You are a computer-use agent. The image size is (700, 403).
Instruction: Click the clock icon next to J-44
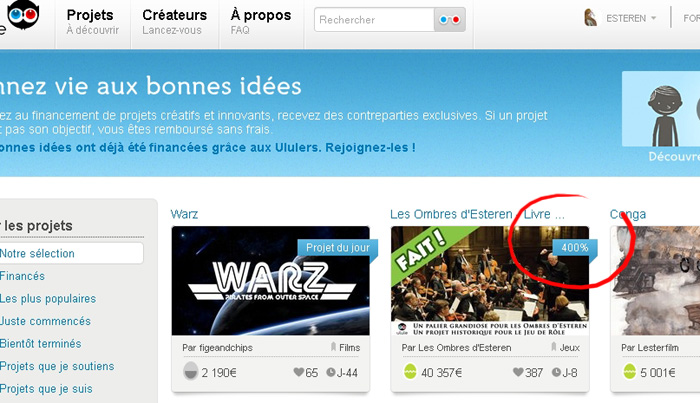pyautogui.click(x=330, y=372)
